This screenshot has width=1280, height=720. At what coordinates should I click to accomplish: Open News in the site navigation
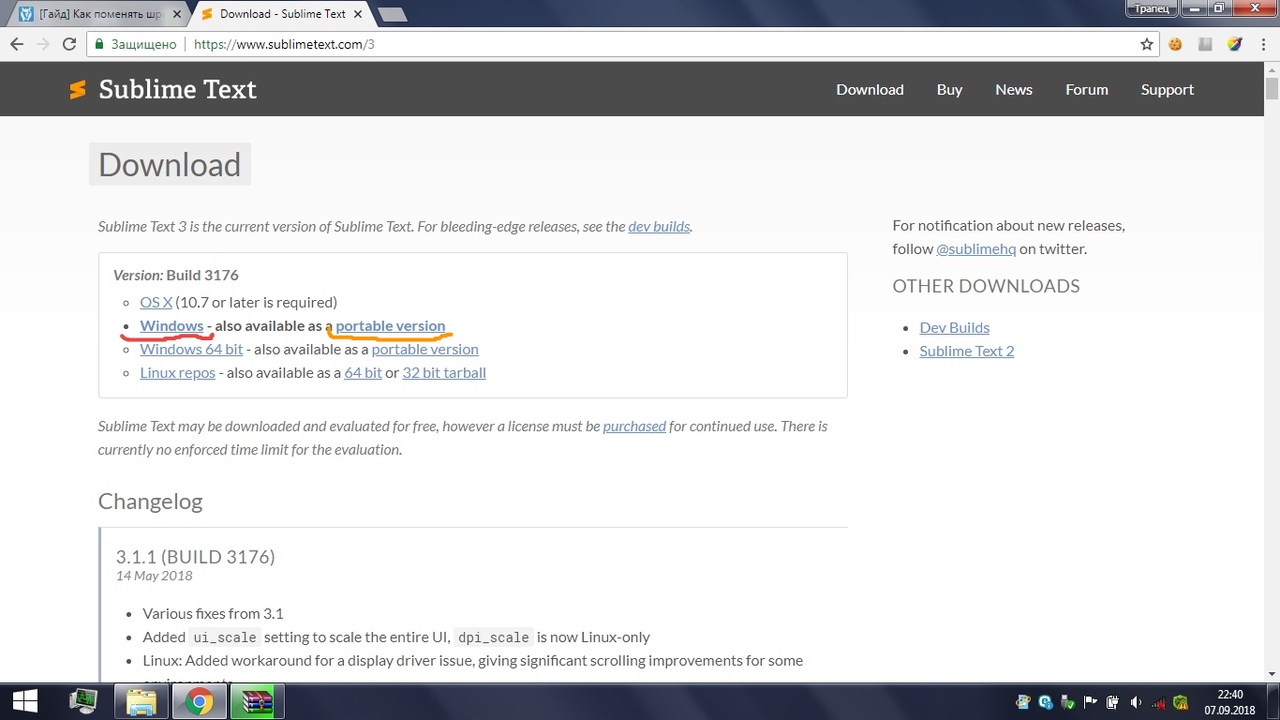1013,89
